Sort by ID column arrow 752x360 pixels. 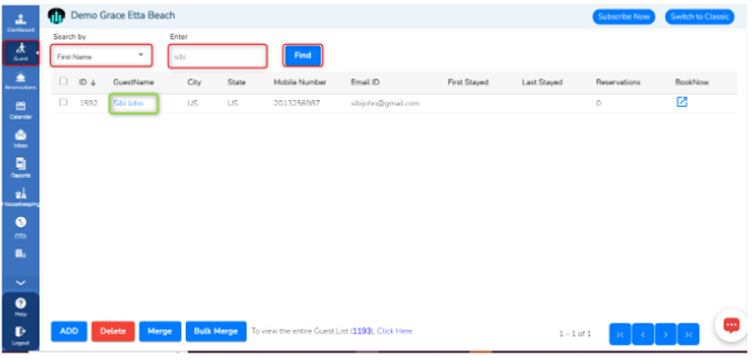tap(93, 82)
